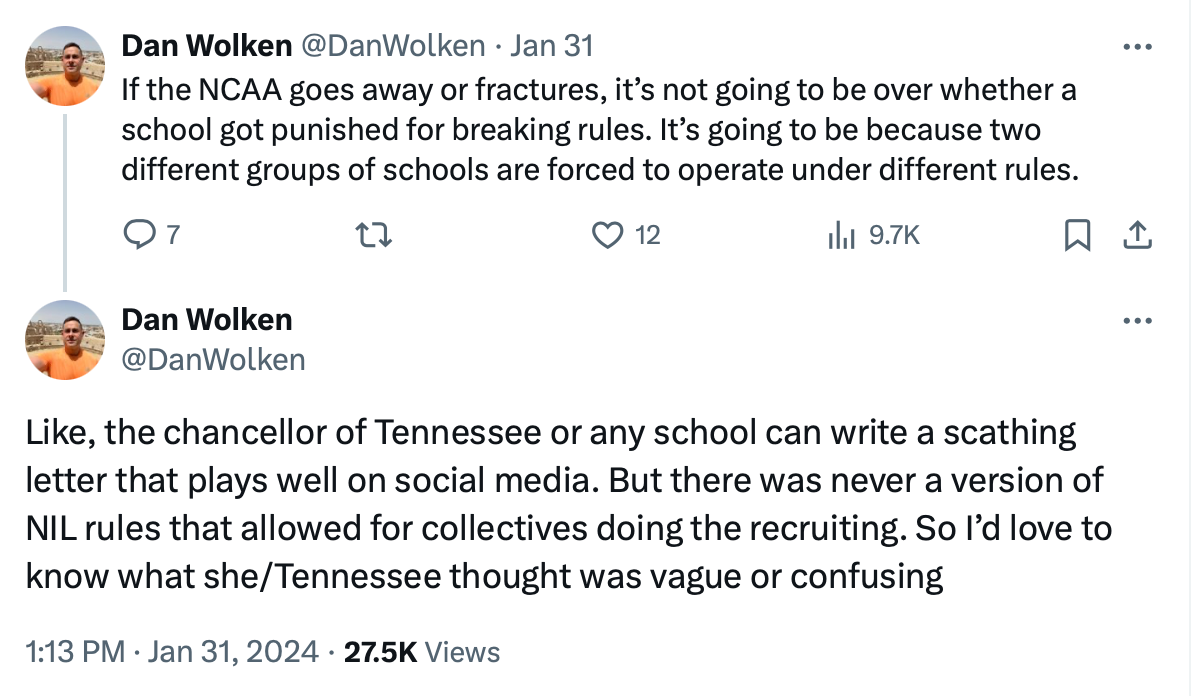The image size is (1196, 696).
Task: Click Dan Wolken's avatar on the first tweet
Action: click(x=64, y=66)
